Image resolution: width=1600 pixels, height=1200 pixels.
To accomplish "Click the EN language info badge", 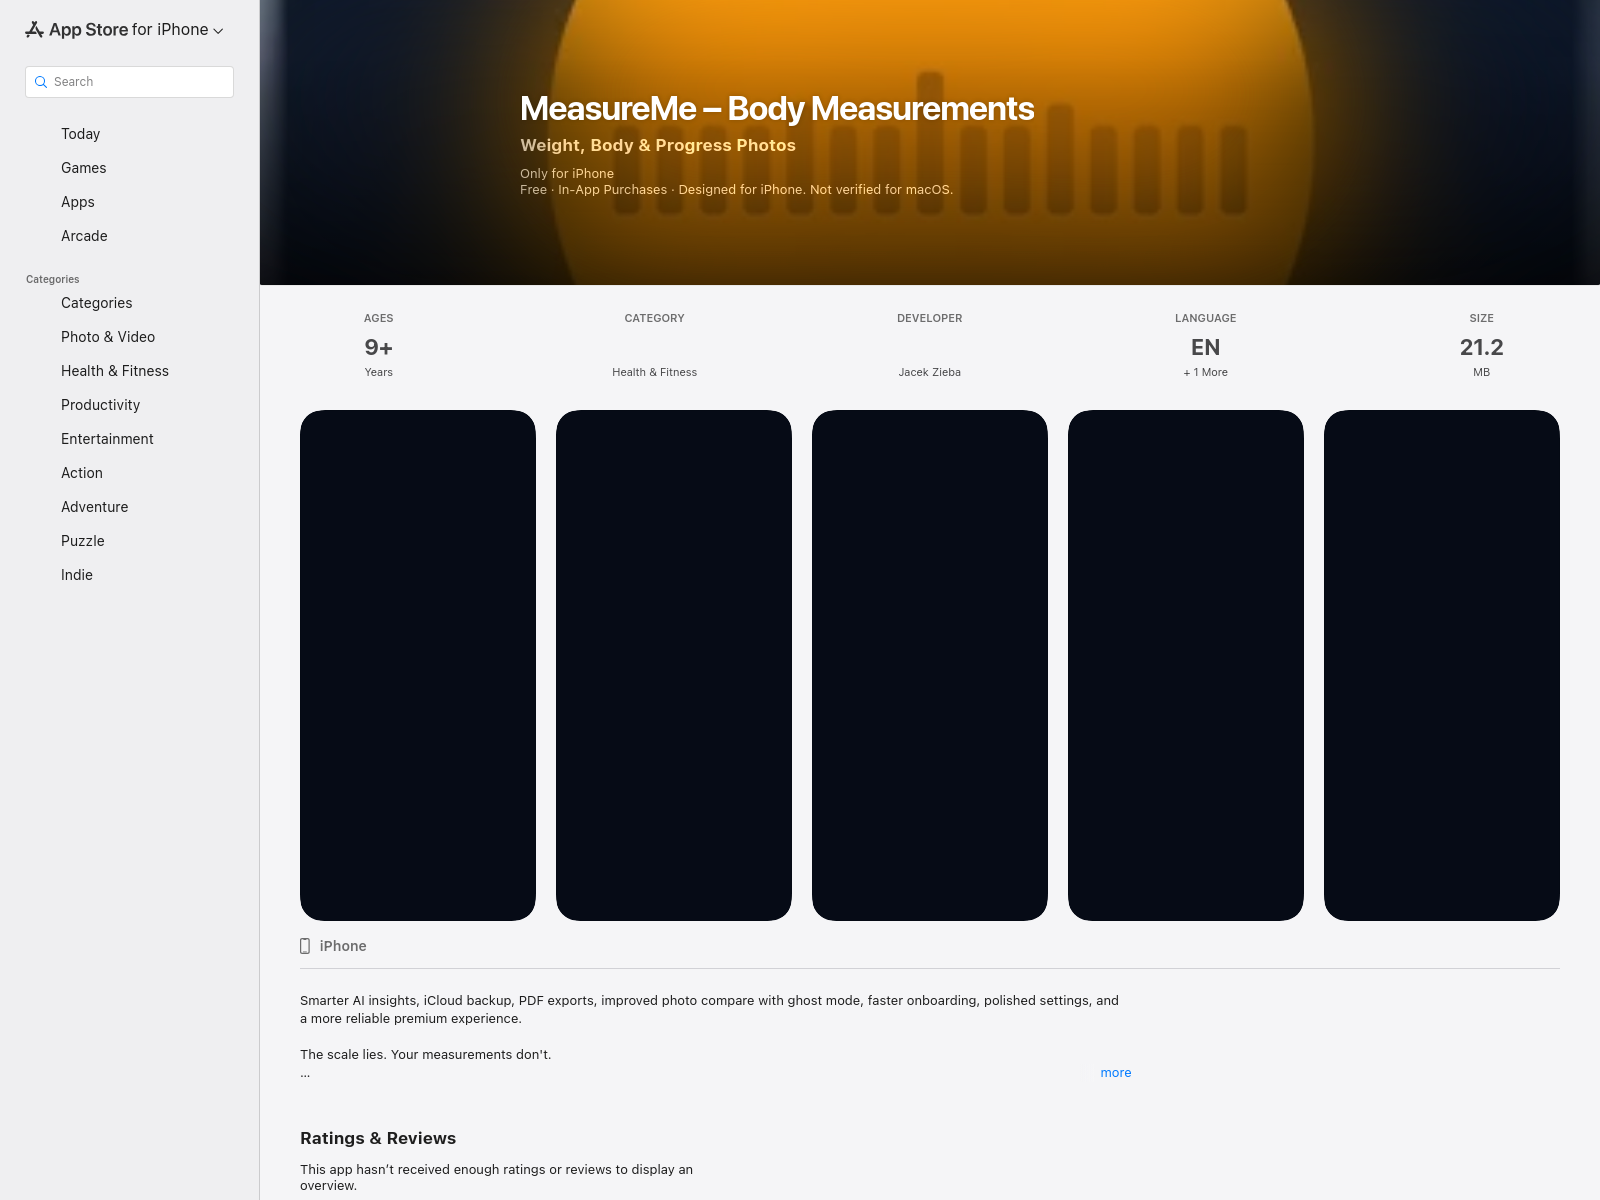I will click(1205, 348).
